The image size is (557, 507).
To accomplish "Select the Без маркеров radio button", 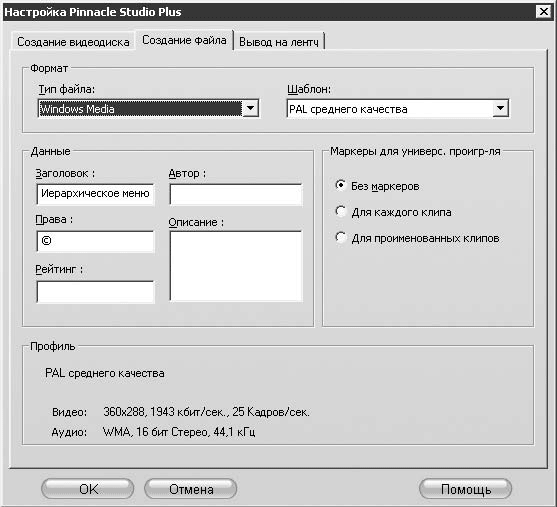I will pyautogui.click(x=340, y=185).
